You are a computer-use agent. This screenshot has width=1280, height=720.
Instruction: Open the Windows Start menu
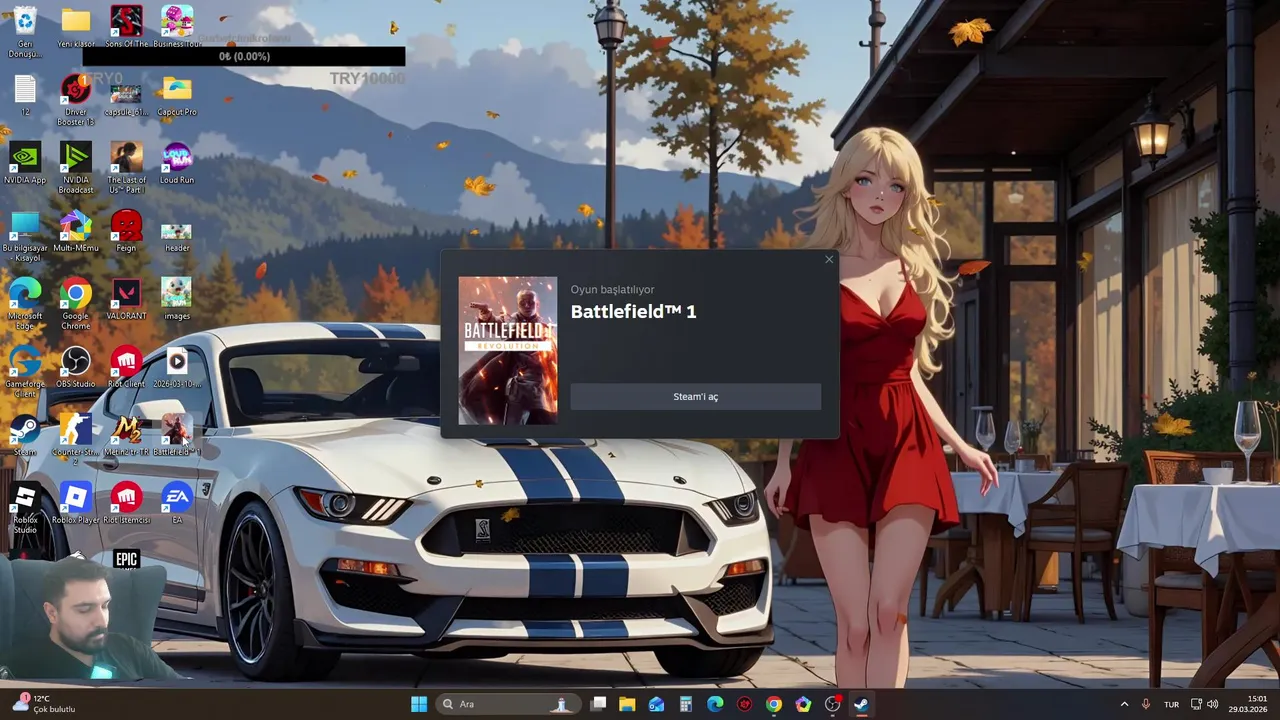click(x=419, y=704)
